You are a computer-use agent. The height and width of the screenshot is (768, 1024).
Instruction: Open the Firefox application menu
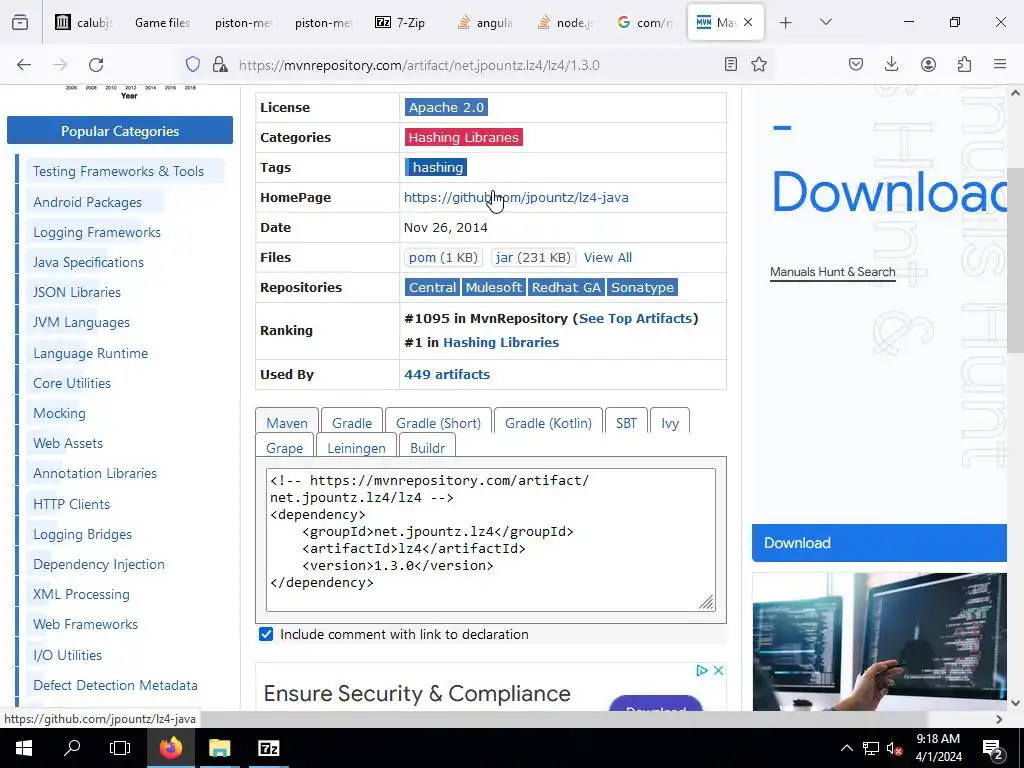1000,65
